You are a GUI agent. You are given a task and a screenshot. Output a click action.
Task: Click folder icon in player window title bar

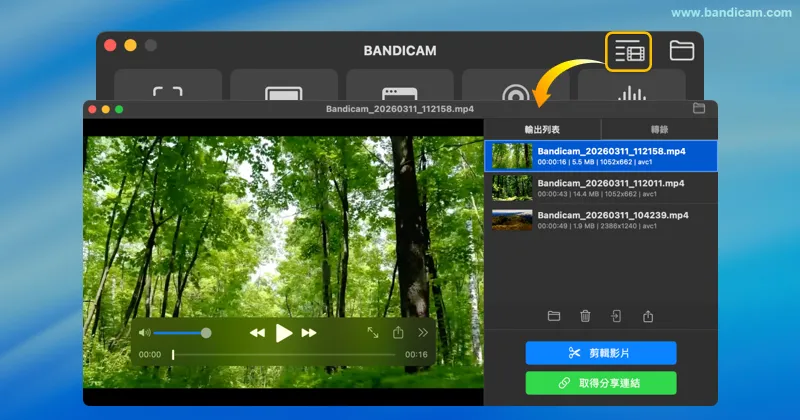tap(699, 108)
